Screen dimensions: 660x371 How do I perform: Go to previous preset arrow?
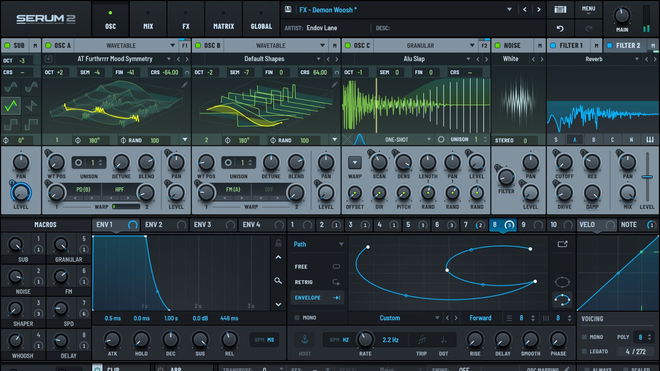pos(524,9)
